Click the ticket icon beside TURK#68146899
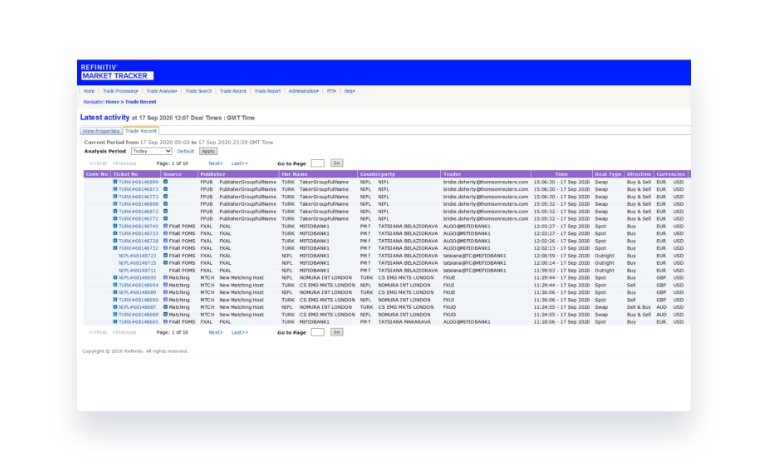This screenshot has height=468, width=768. (115, 181)
